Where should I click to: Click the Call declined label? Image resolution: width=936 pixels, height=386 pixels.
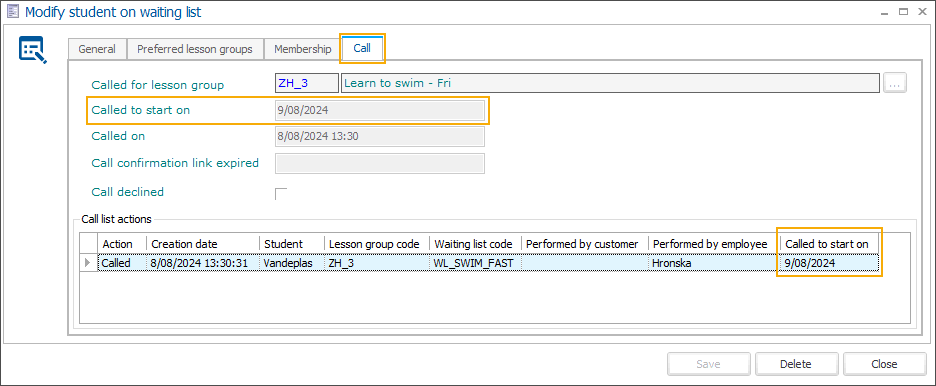(128, 192)
